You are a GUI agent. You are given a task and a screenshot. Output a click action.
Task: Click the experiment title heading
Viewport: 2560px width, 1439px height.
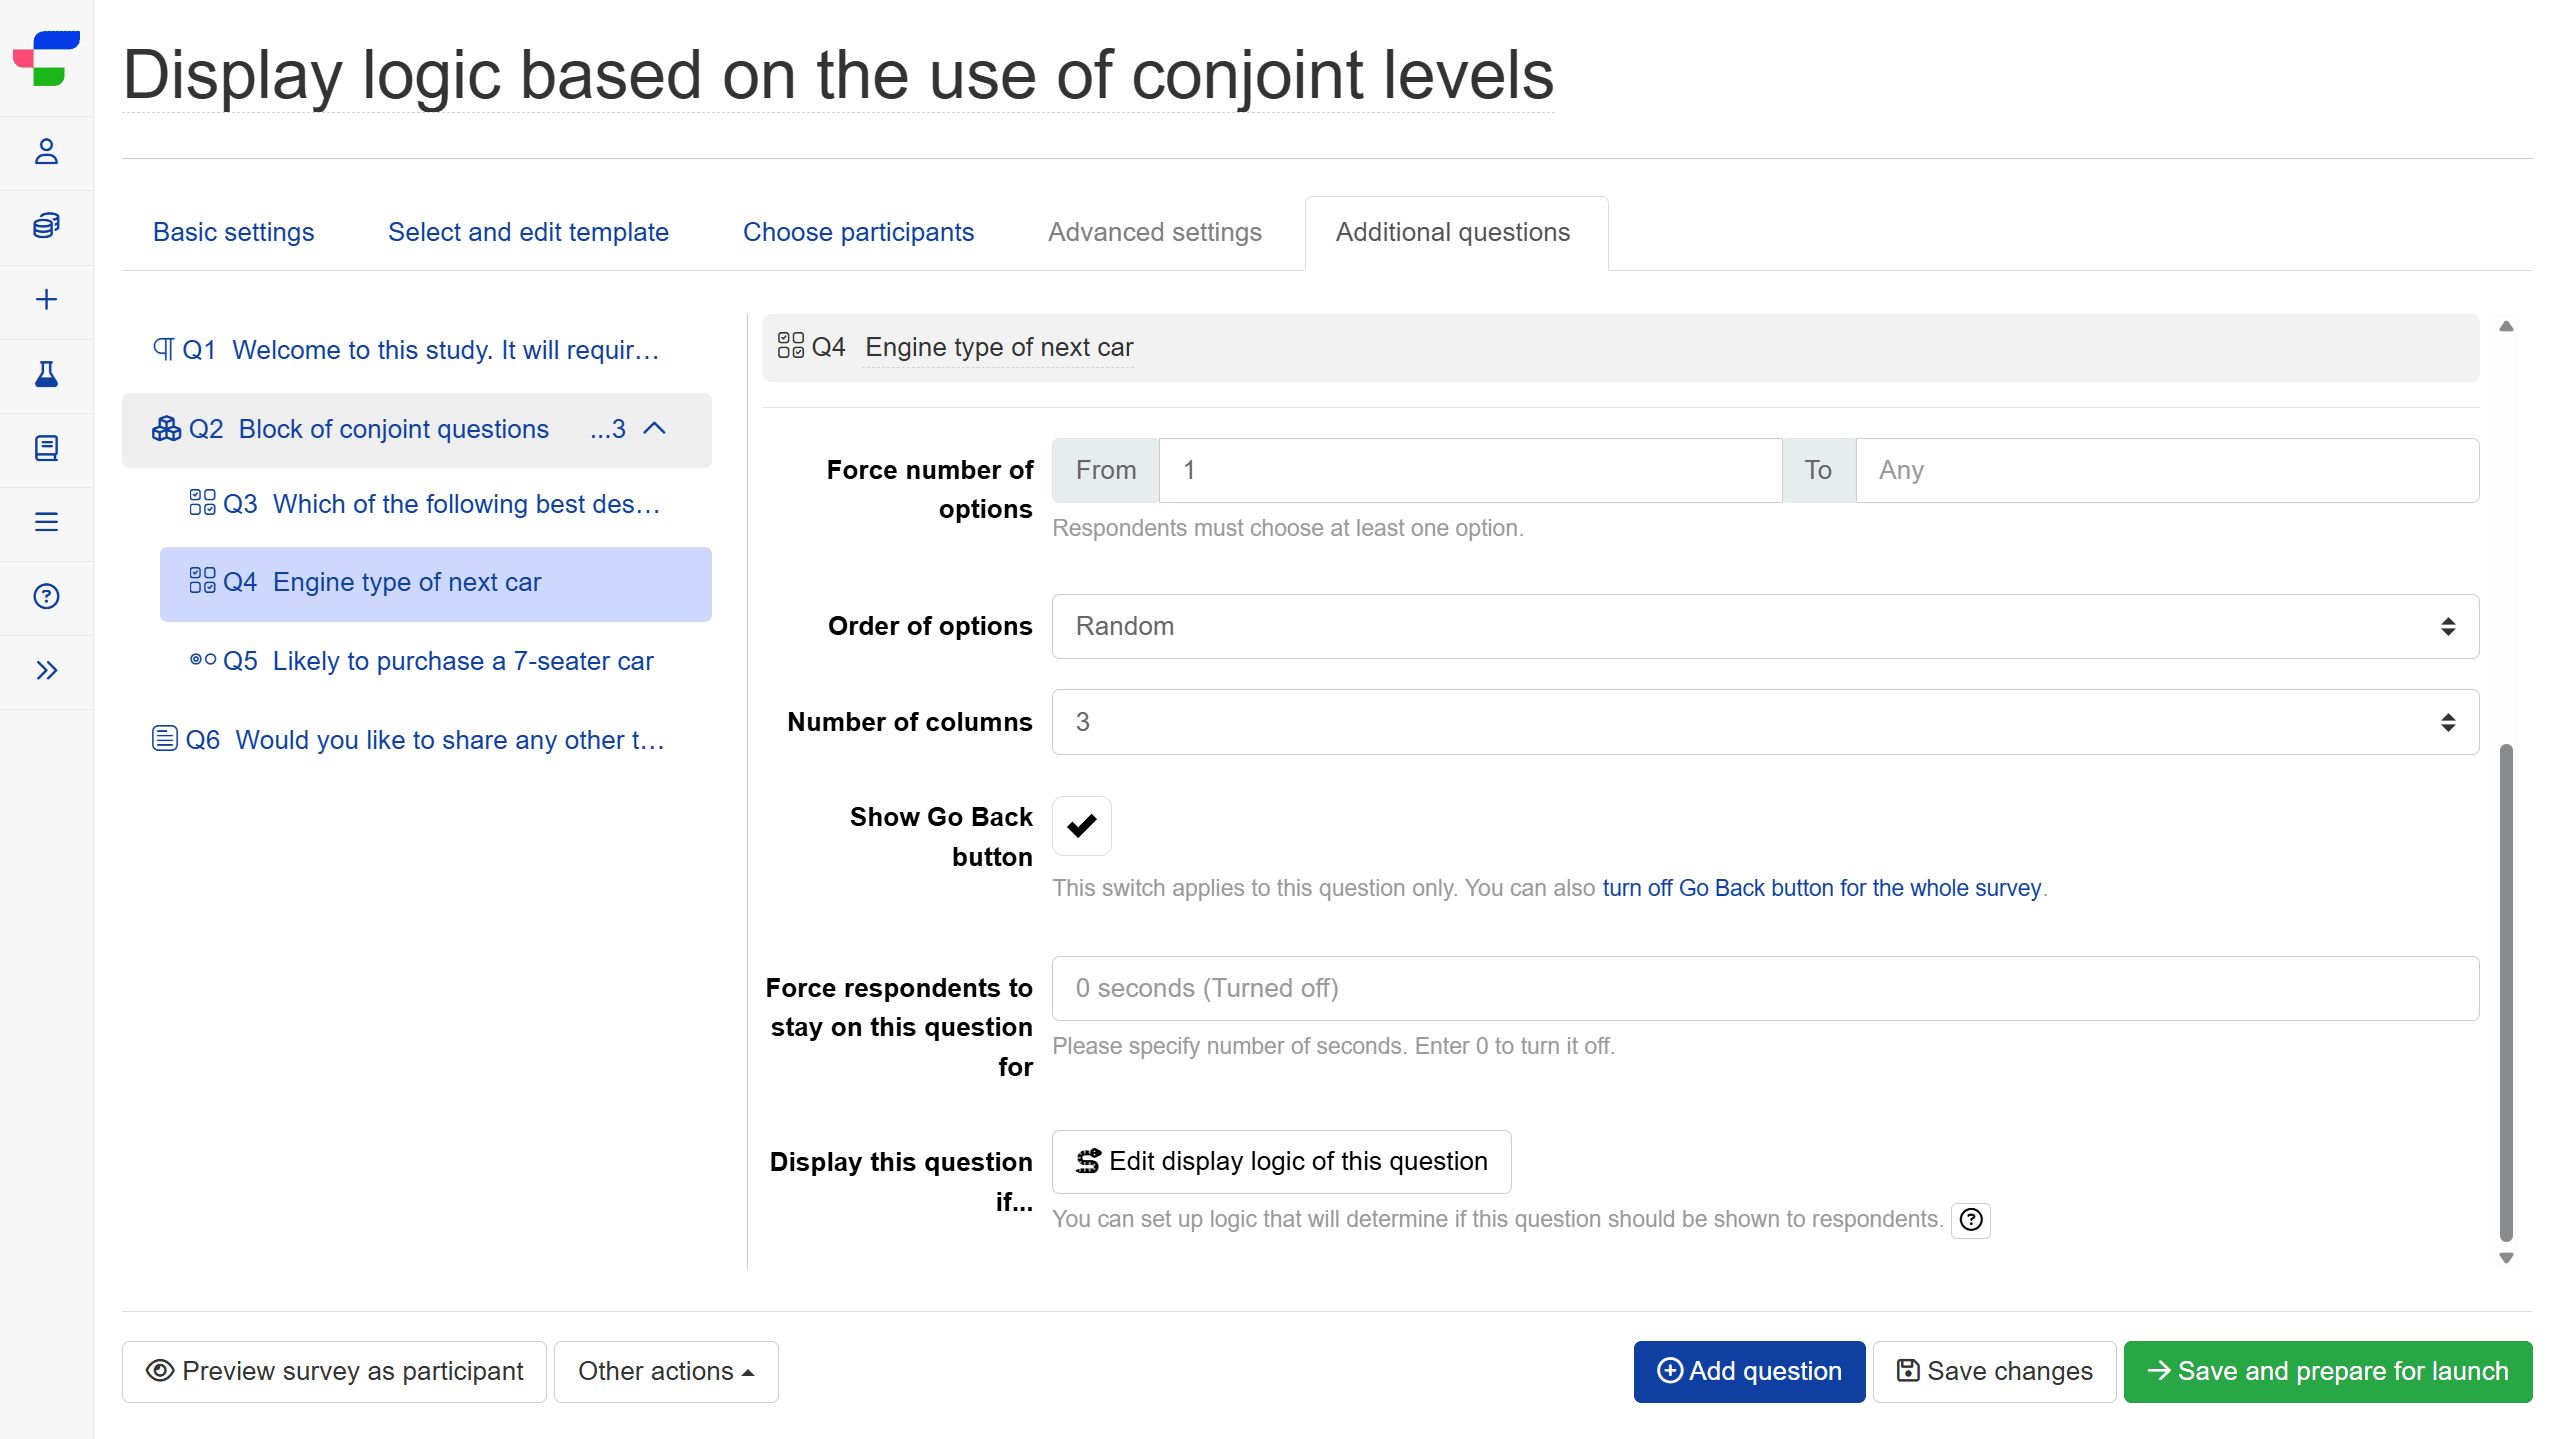point(838,75)
